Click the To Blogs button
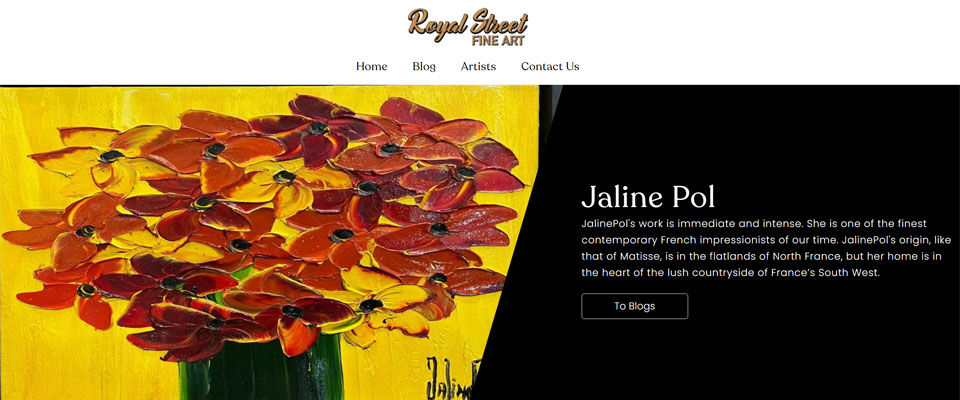This screenshot has width=960, height=400. [634, 306]
